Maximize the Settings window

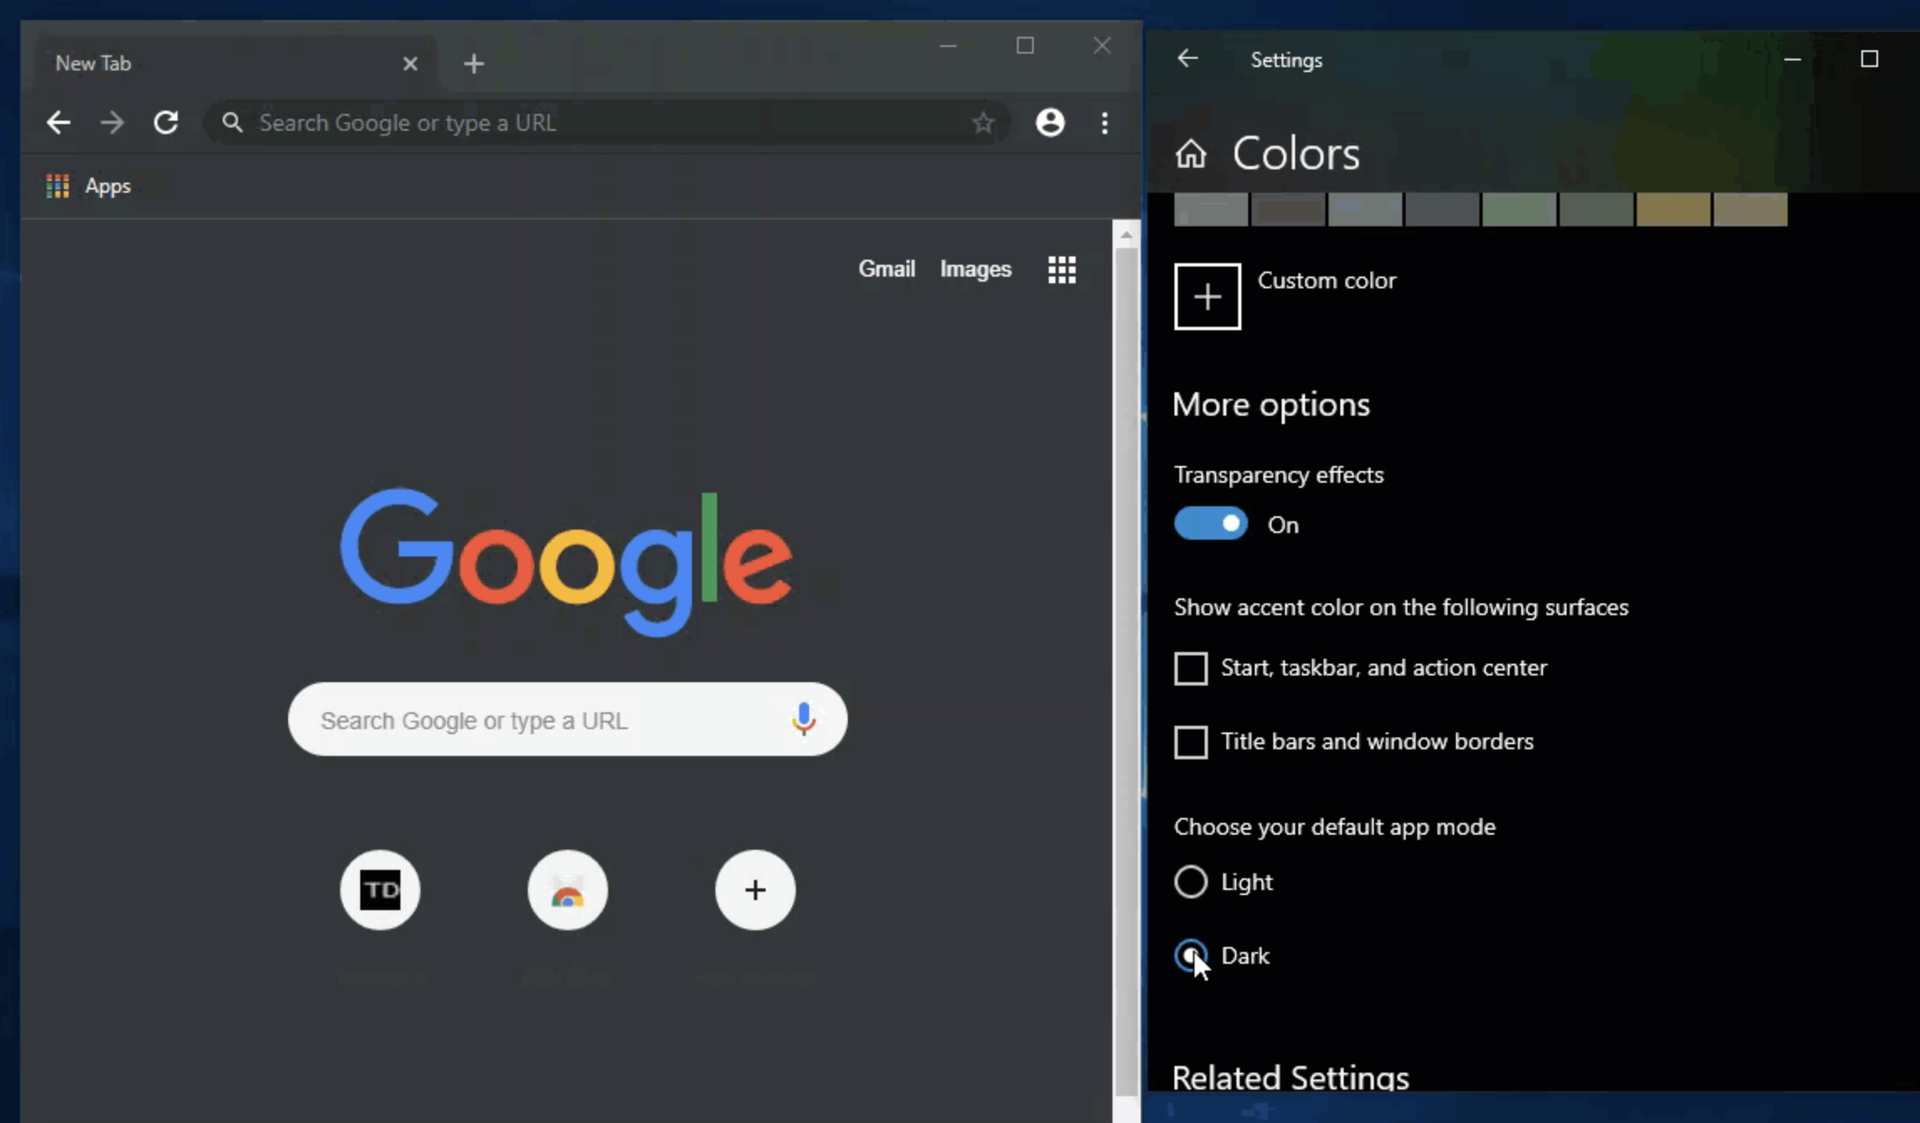tap(1869, 59)
